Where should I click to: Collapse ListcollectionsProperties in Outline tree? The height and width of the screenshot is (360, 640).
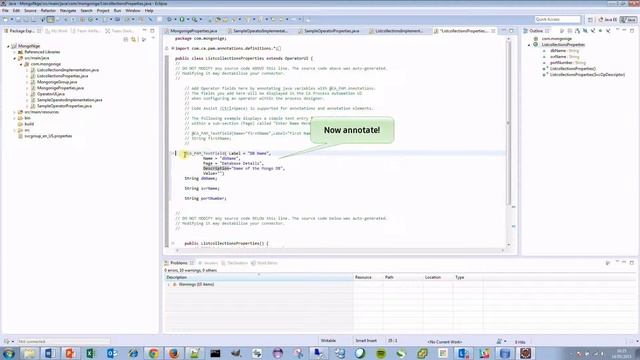tap(529, 44)
